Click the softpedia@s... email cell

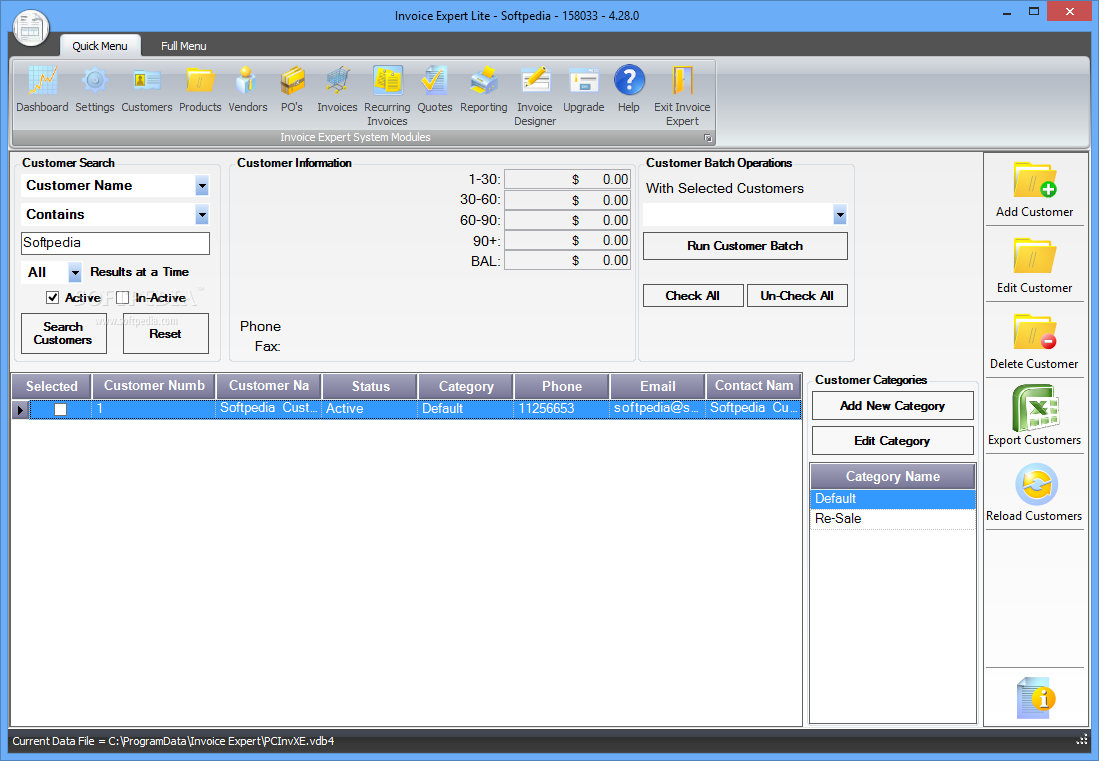(x=657, y=409)
